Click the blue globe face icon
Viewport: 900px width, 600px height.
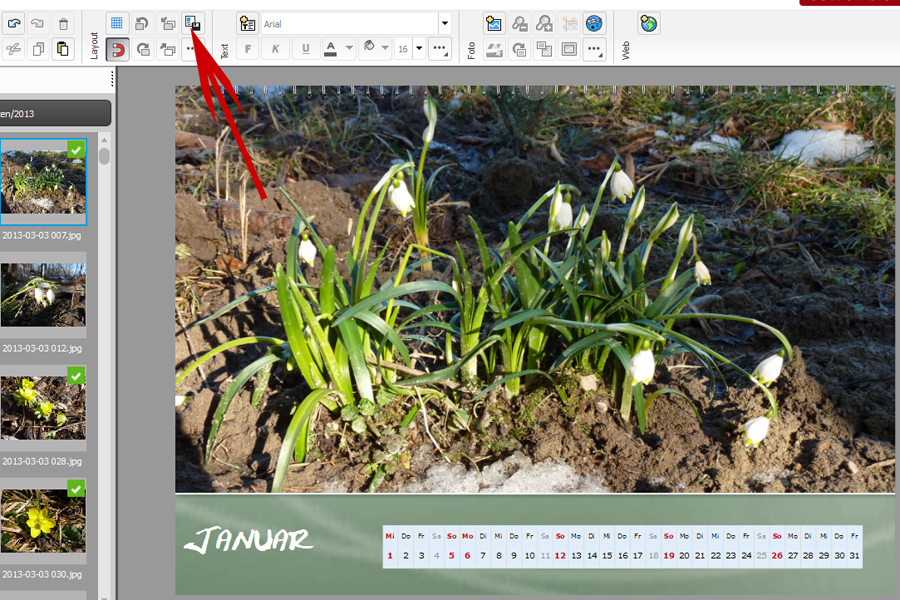(x=594, y=24)
